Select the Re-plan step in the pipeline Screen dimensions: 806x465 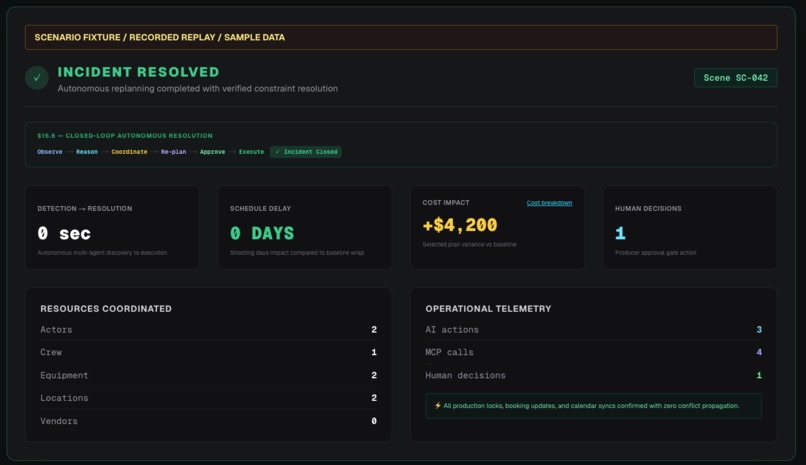coord(174,152)
